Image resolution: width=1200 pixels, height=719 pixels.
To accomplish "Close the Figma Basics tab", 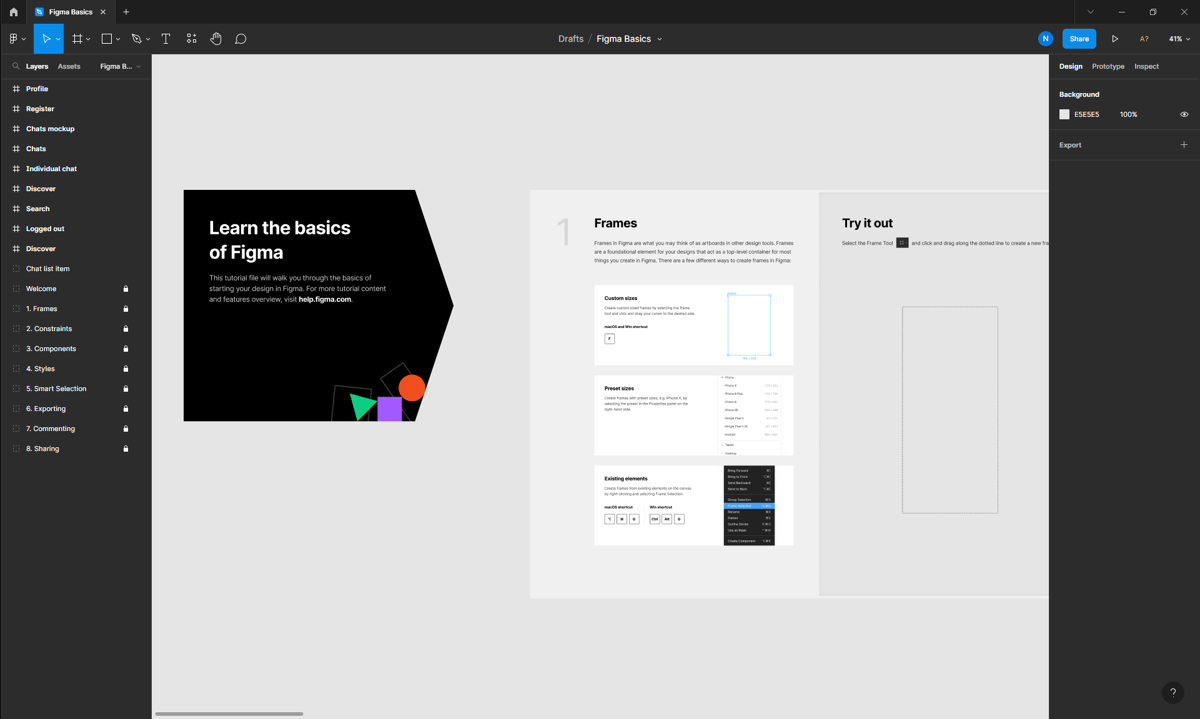I will (x=103, y=12).
